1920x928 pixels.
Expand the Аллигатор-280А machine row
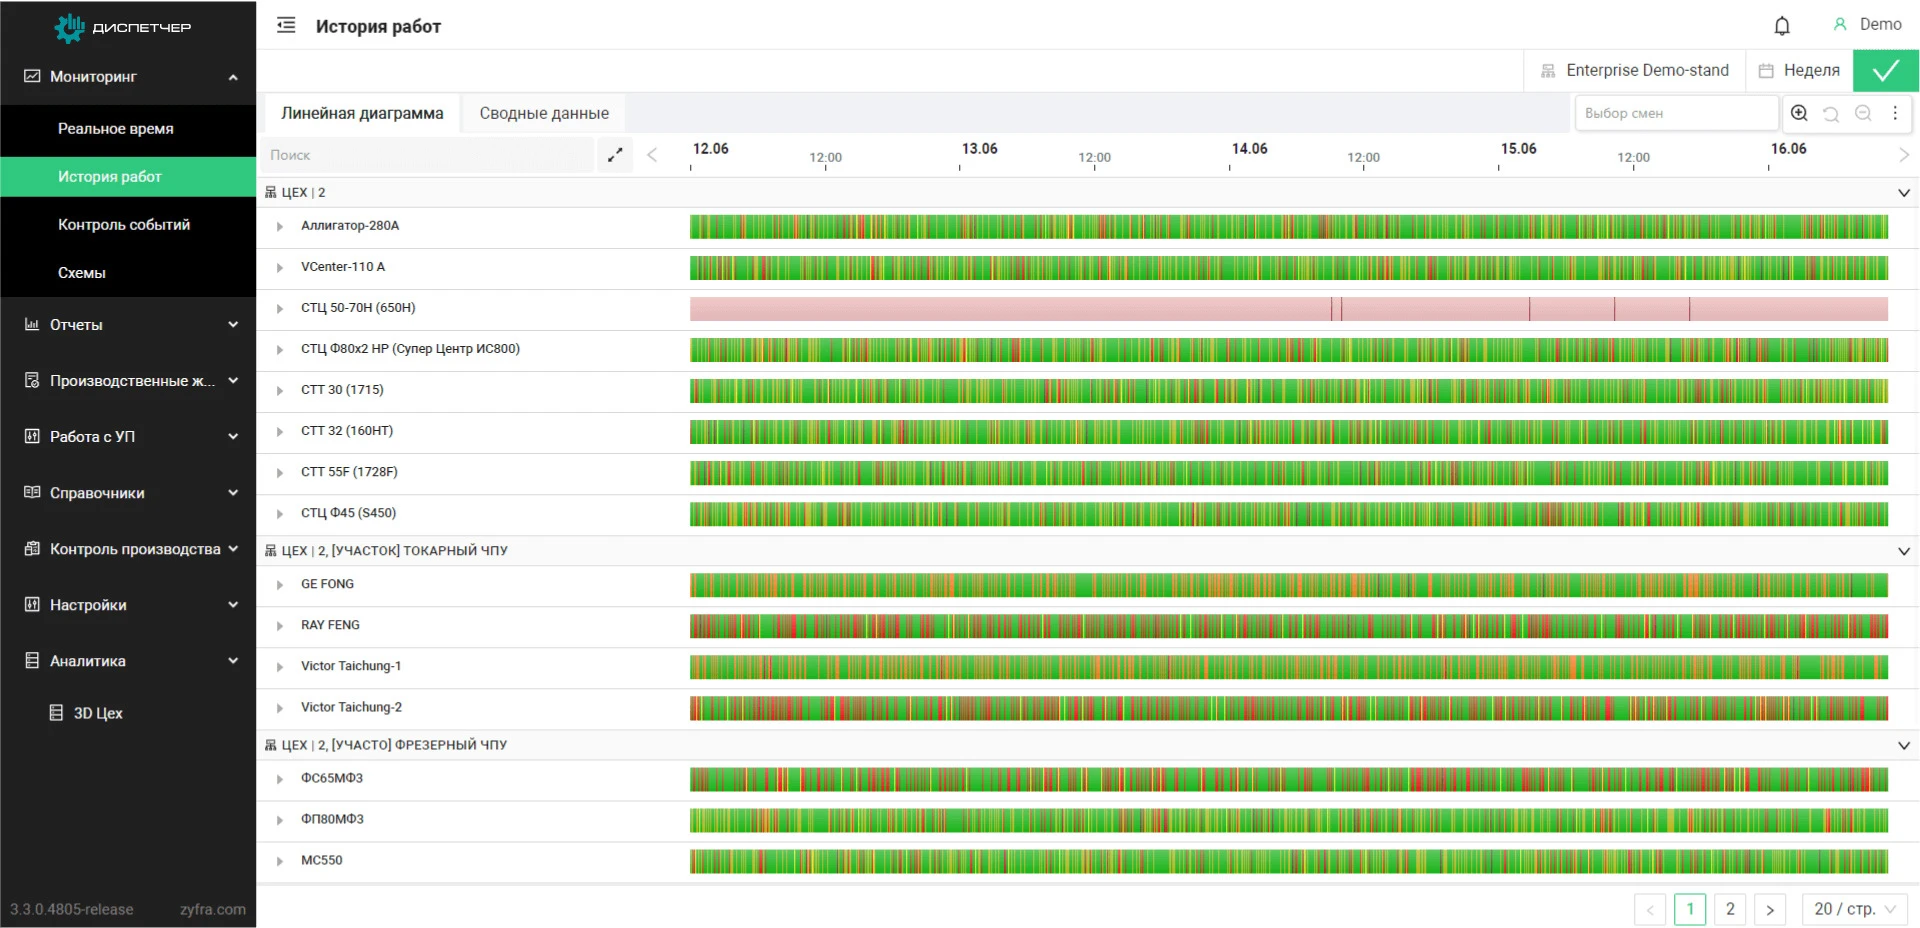point(280,227)
